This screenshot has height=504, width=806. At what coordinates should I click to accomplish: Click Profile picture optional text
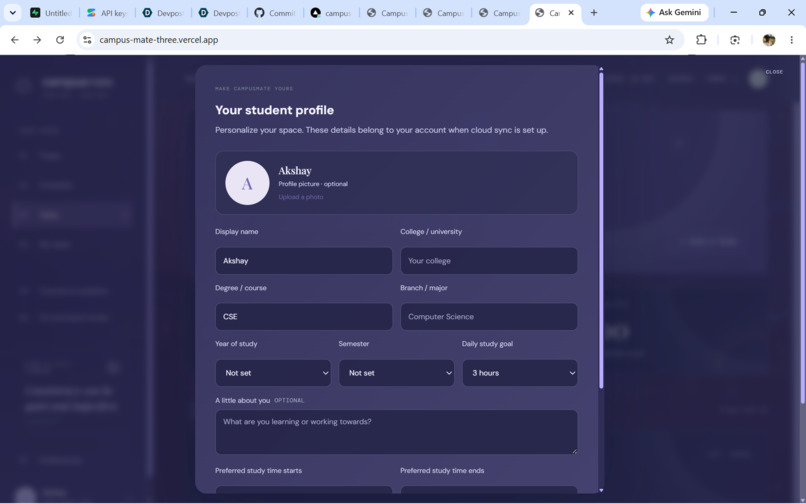click(313, 184)
